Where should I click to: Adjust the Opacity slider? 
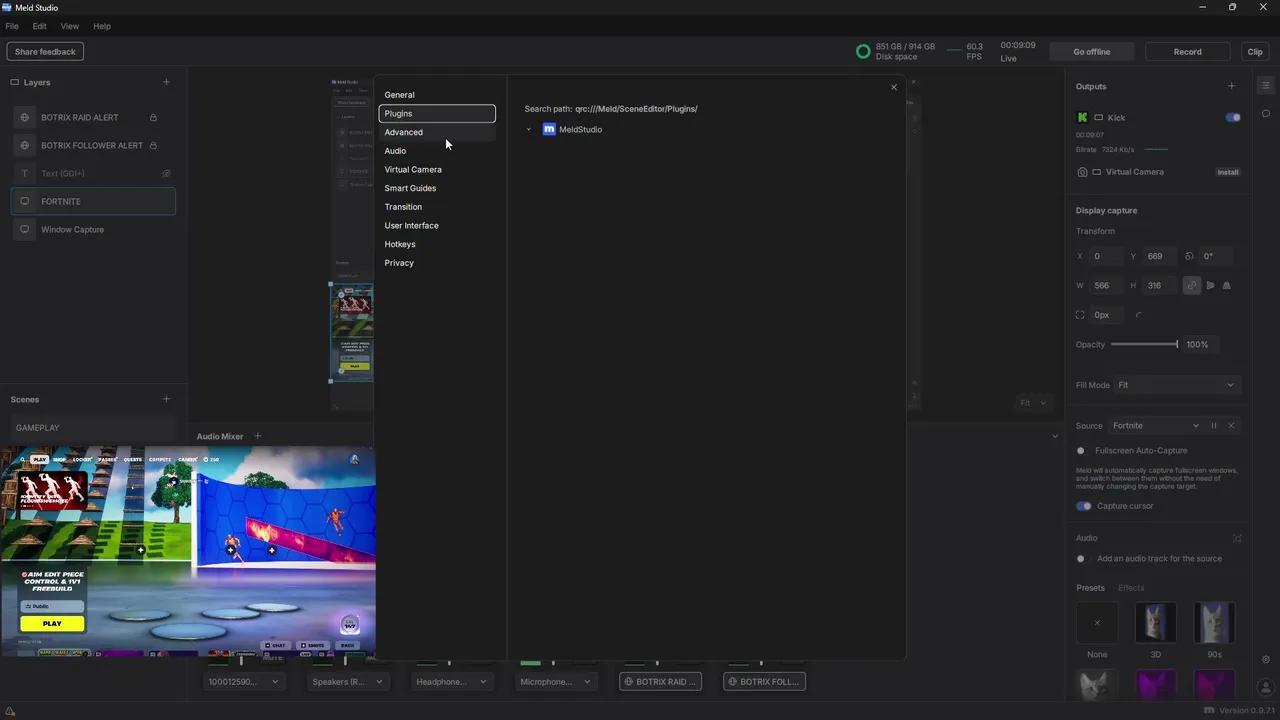click(1145, 344)
